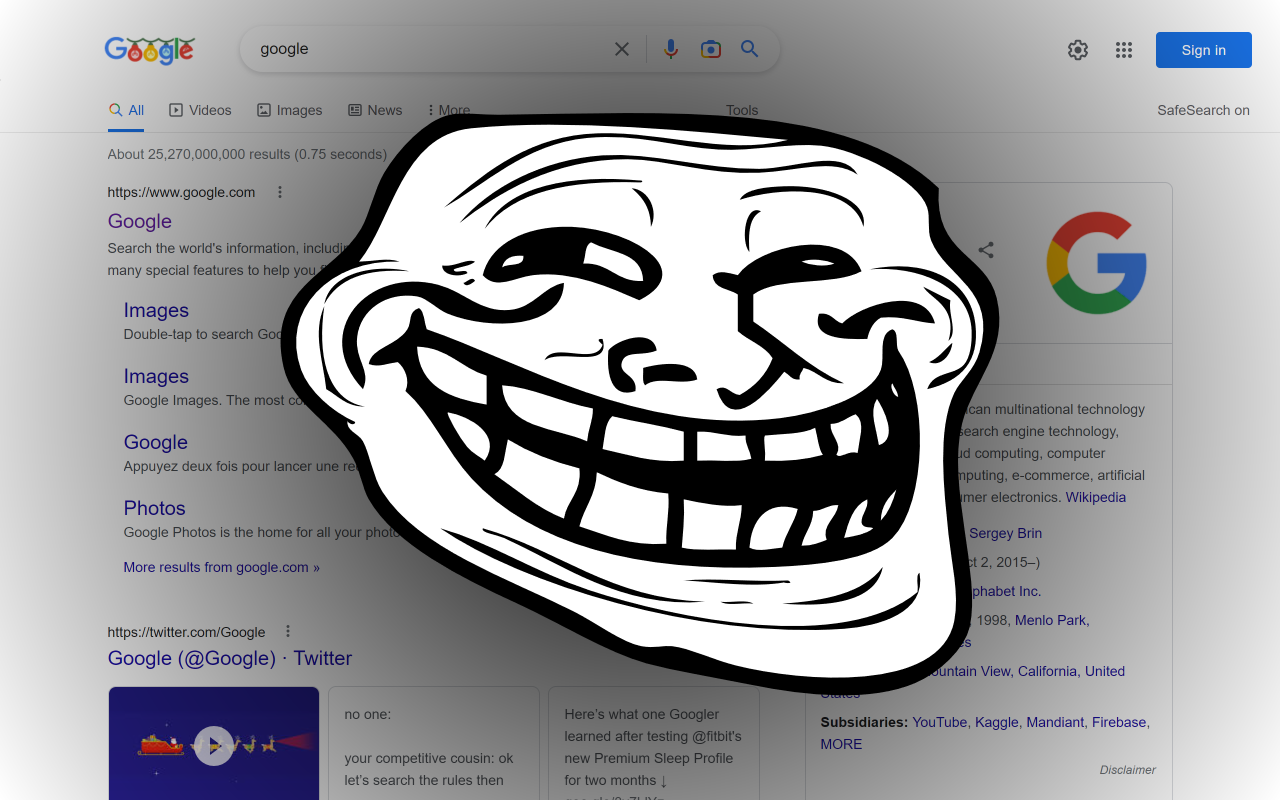1280x800 pixels.
Task: Click the https://www.google.com URL text
Action: point(181,192)
